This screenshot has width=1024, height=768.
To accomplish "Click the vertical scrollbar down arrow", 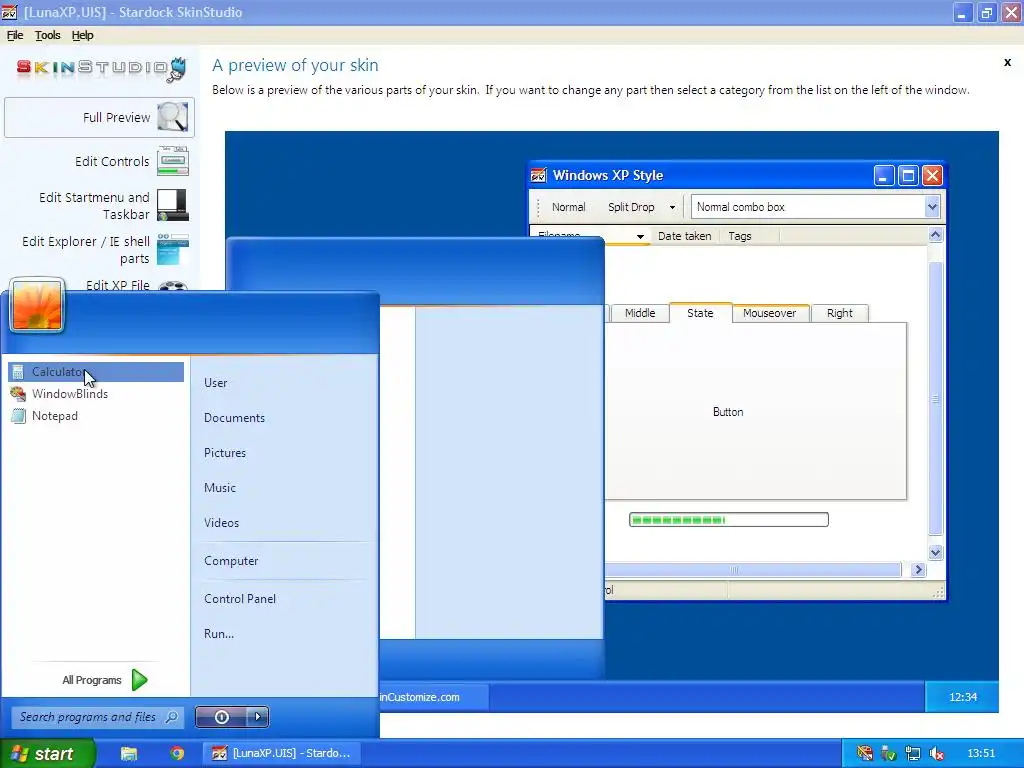I will [935, 552].
